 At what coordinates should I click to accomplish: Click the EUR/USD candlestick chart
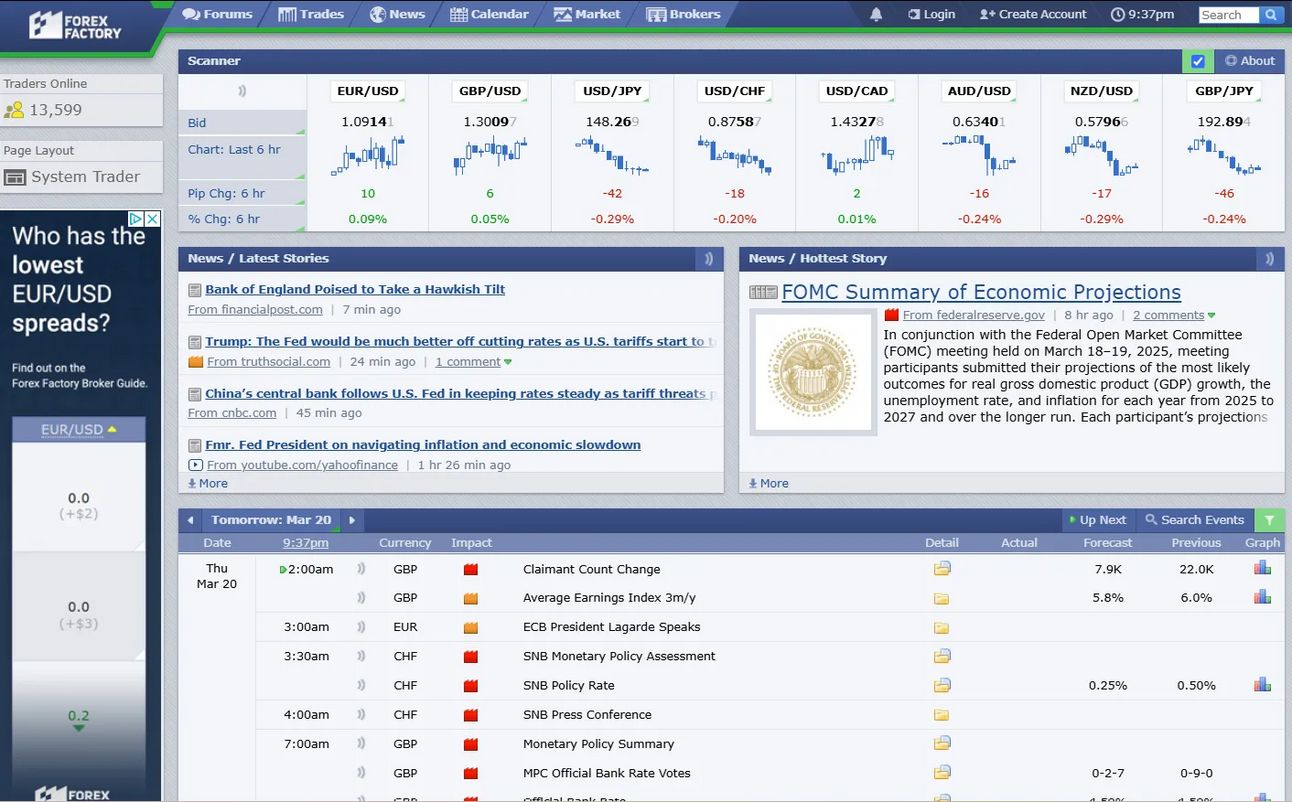tap(367, 155)
